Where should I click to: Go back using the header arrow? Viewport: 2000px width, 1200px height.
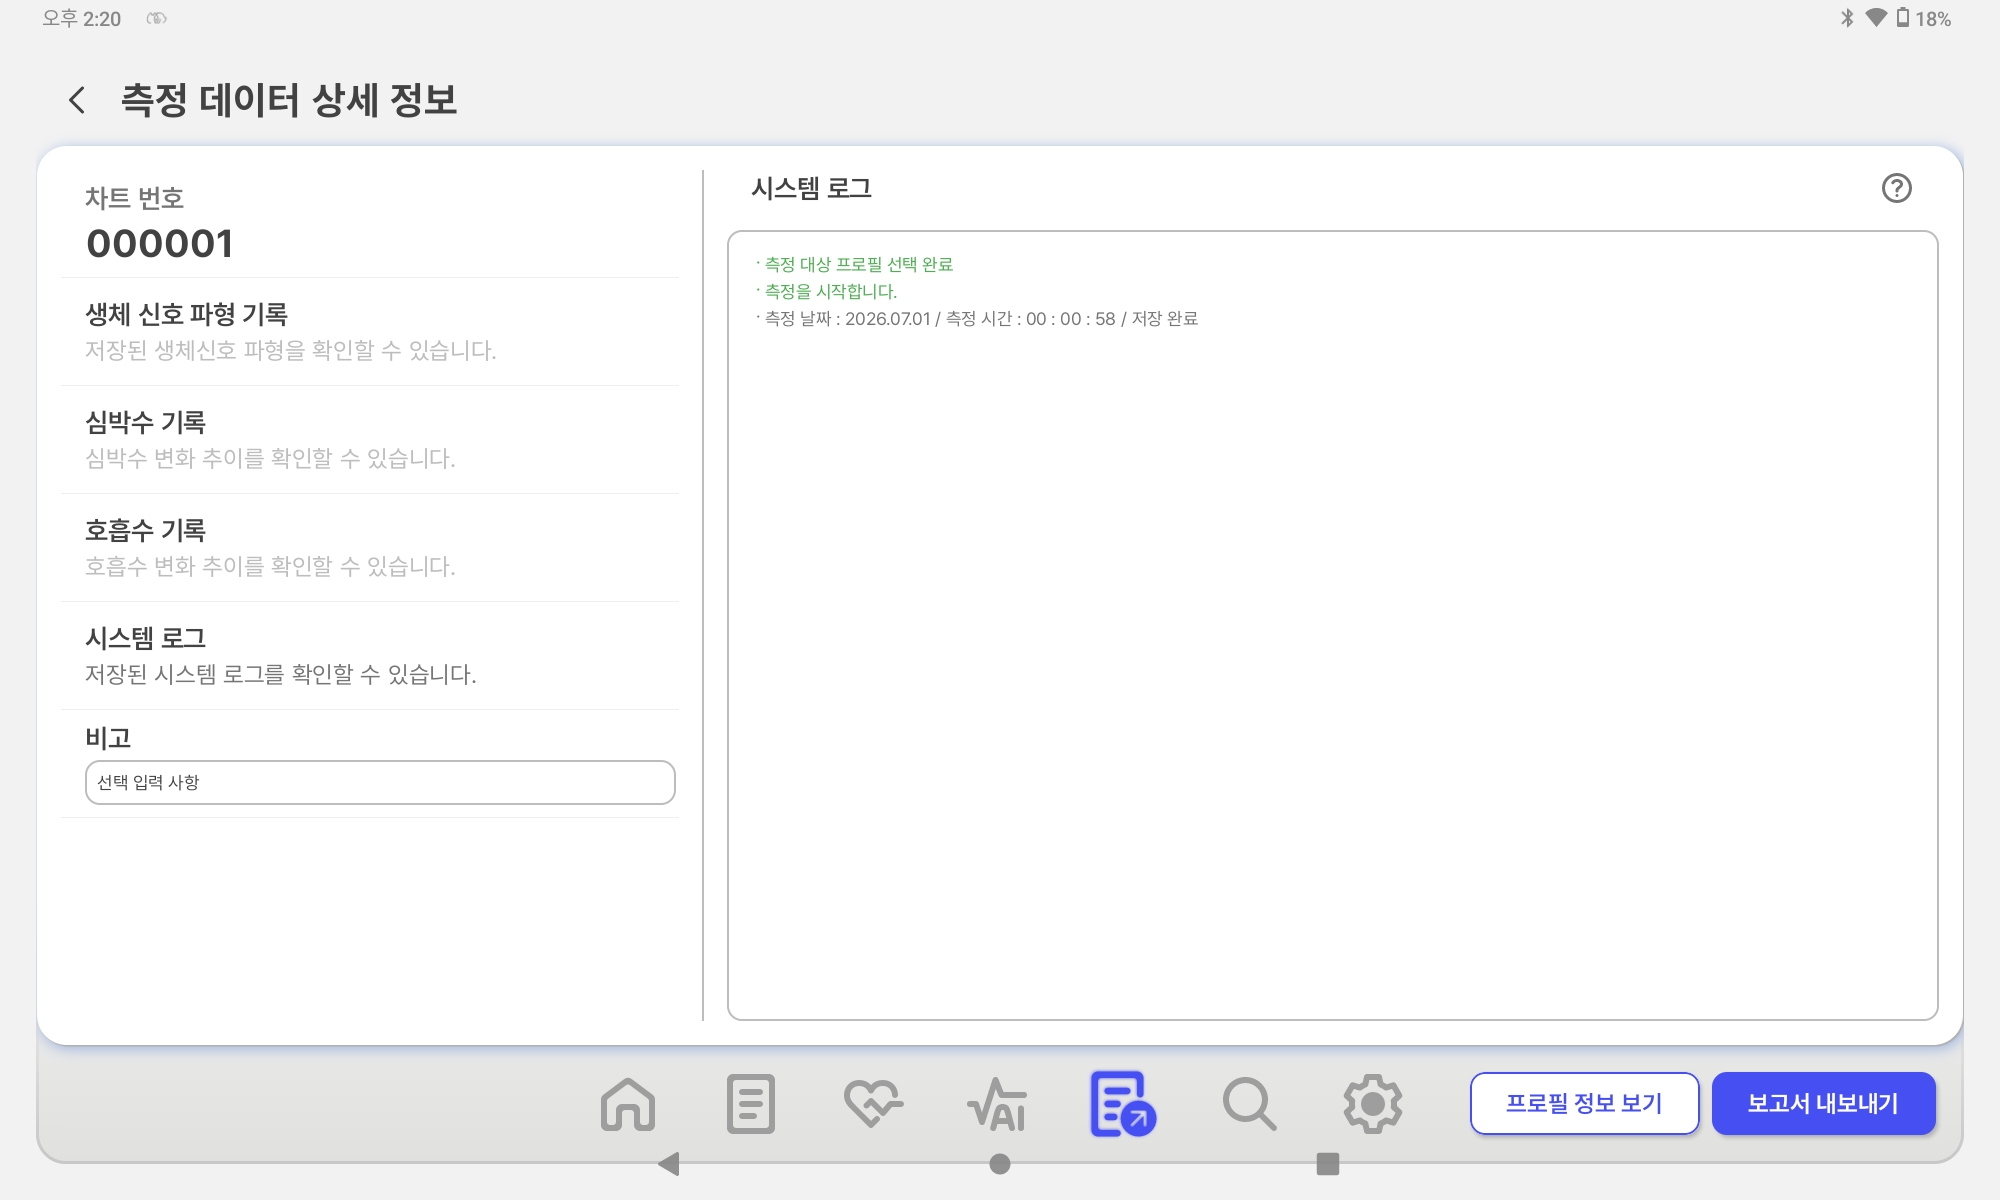(x=77, y=100)
